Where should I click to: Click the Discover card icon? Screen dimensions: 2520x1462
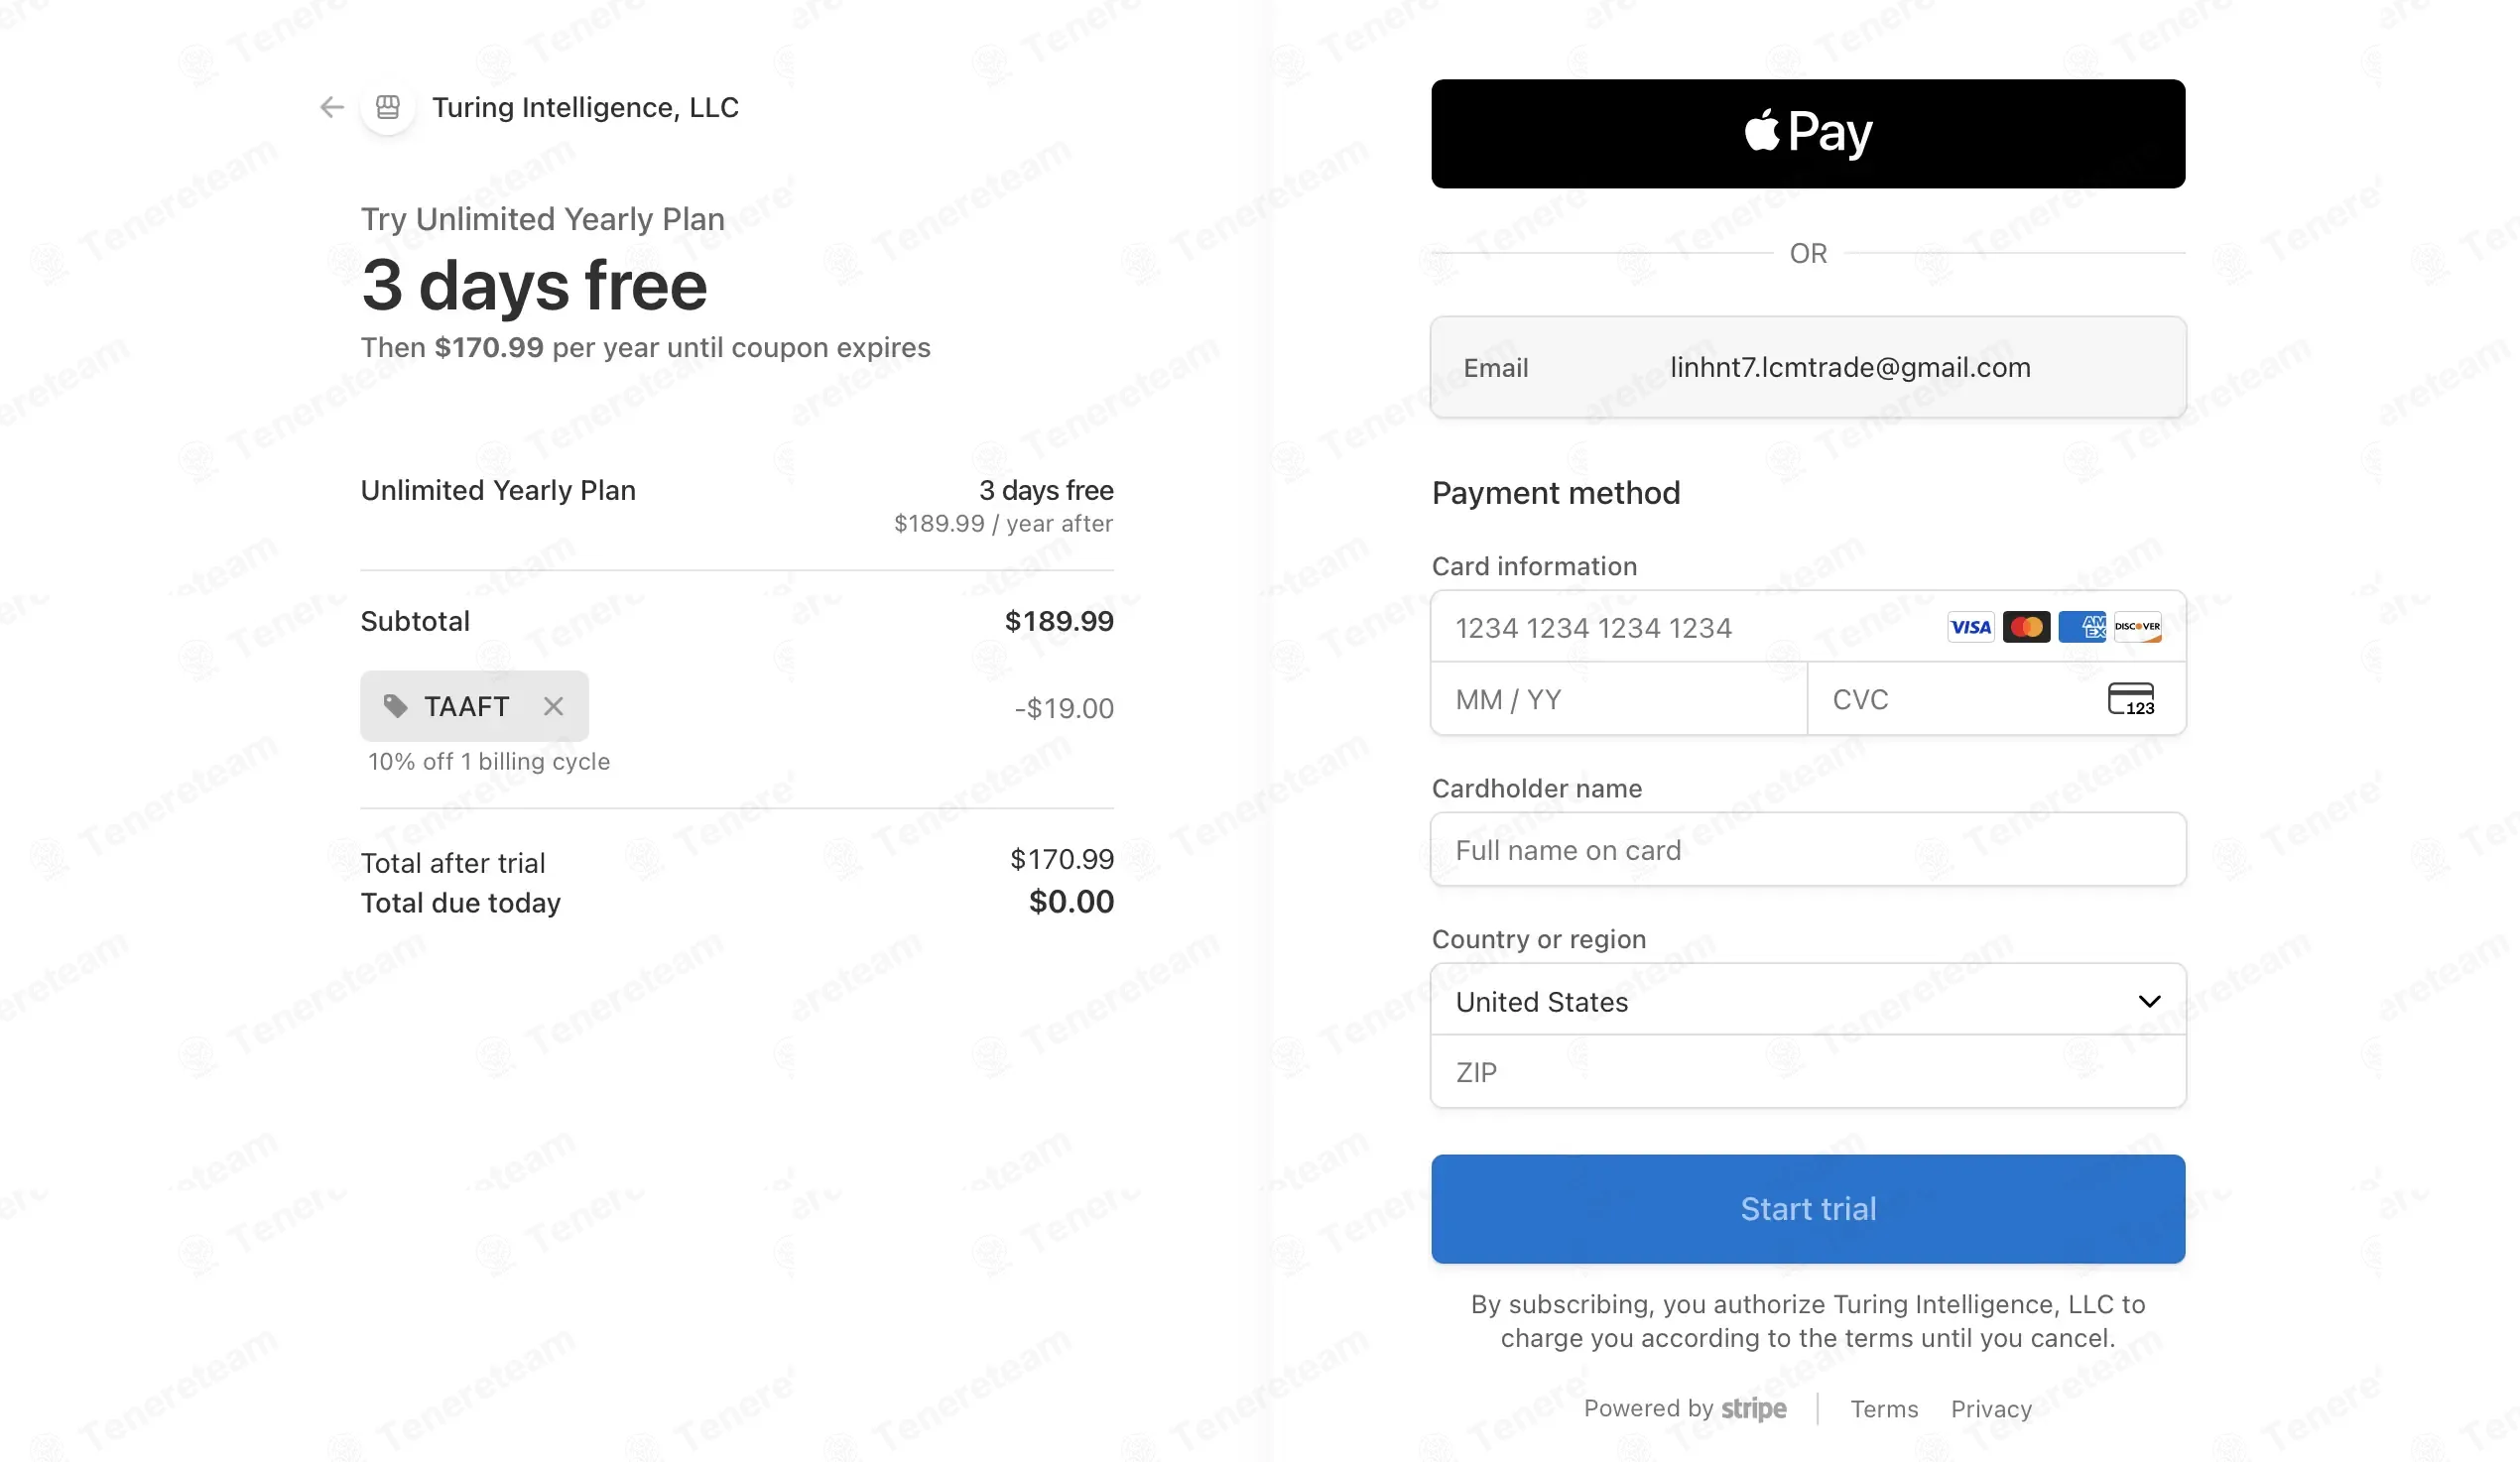pos(2137,627)
